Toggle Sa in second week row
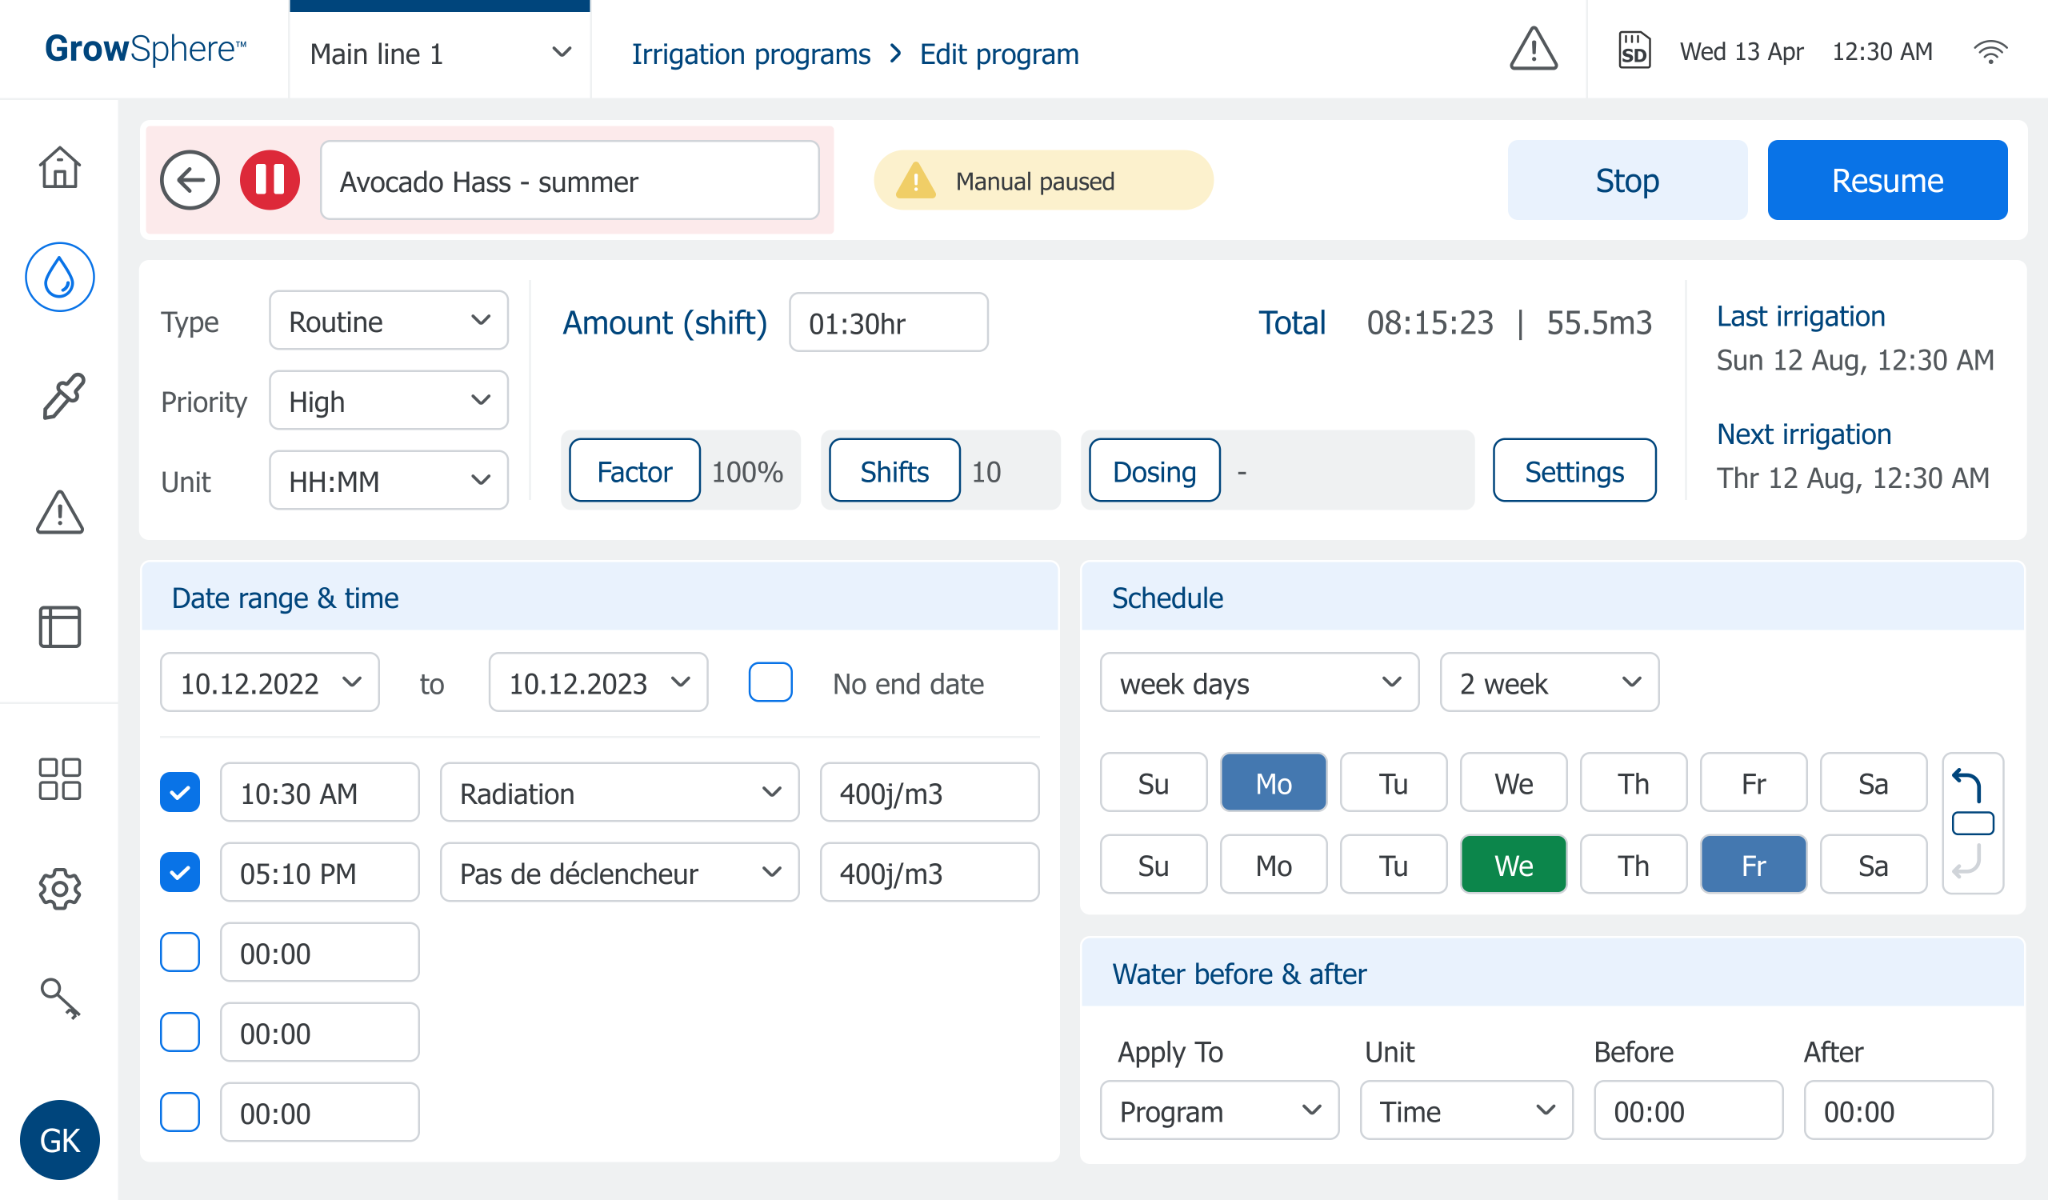 tap(1874, 864)
